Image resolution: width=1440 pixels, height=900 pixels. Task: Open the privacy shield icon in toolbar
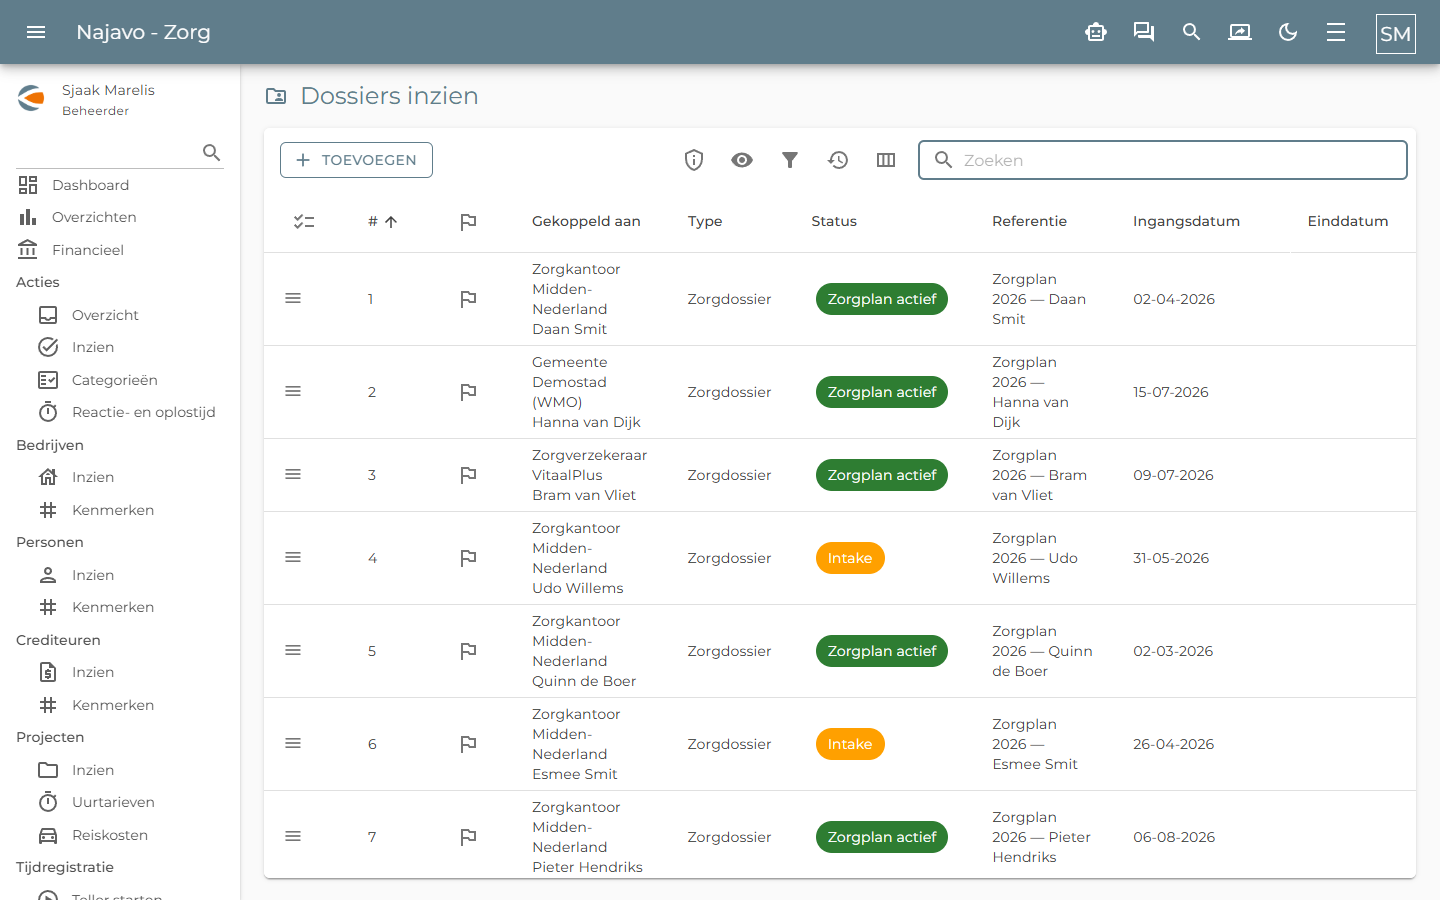[694, 160]
